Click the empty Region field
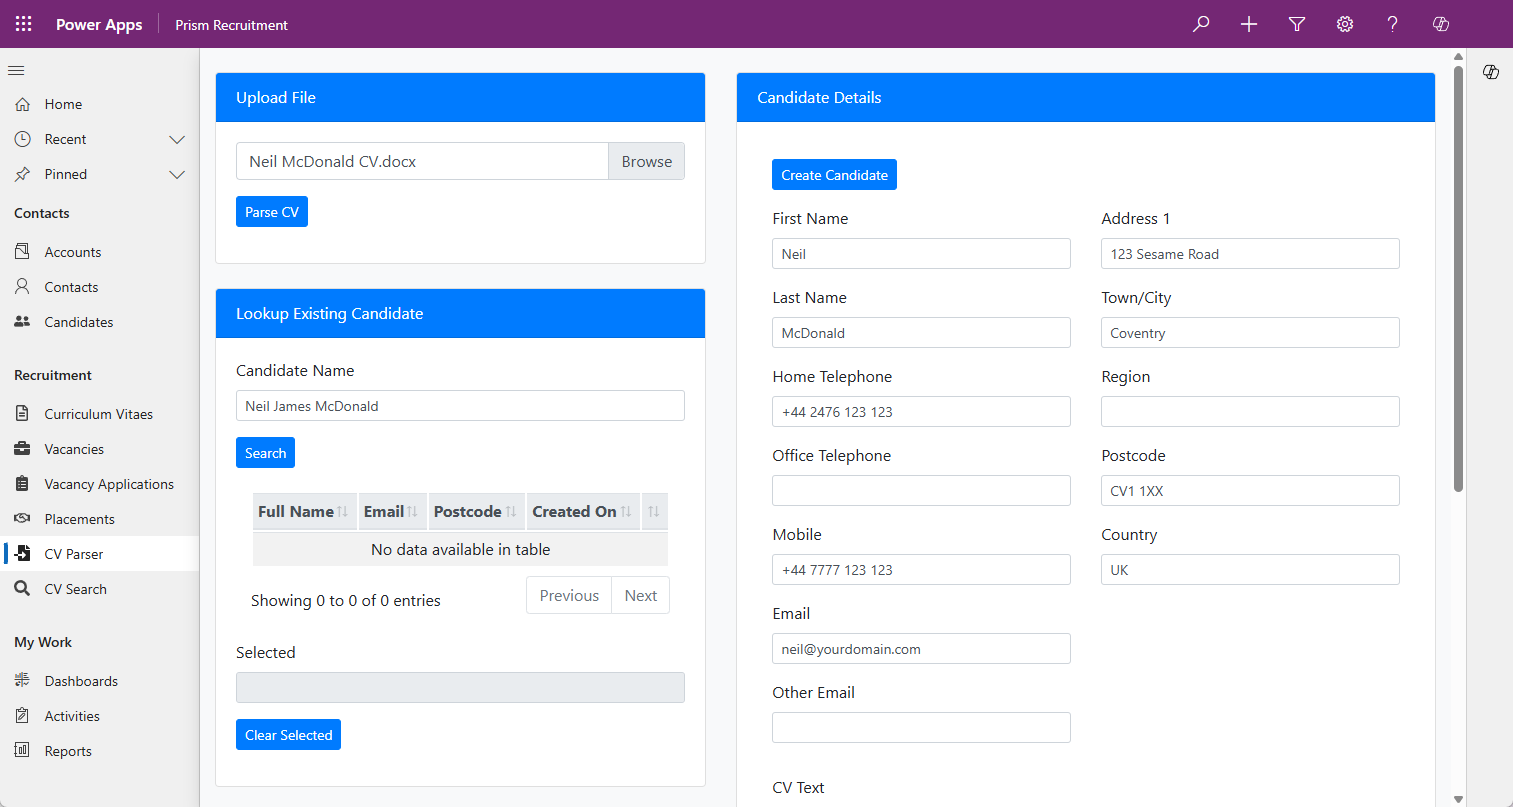Viewport: 1513px width, 807px height. coord(1250,412)
